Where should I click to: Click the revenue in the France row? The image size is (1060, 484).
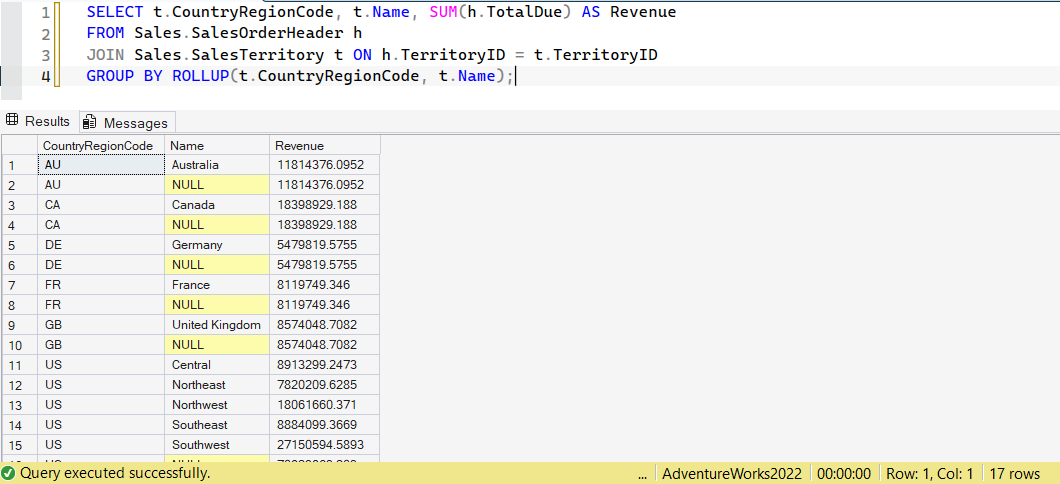coord(325,285)
